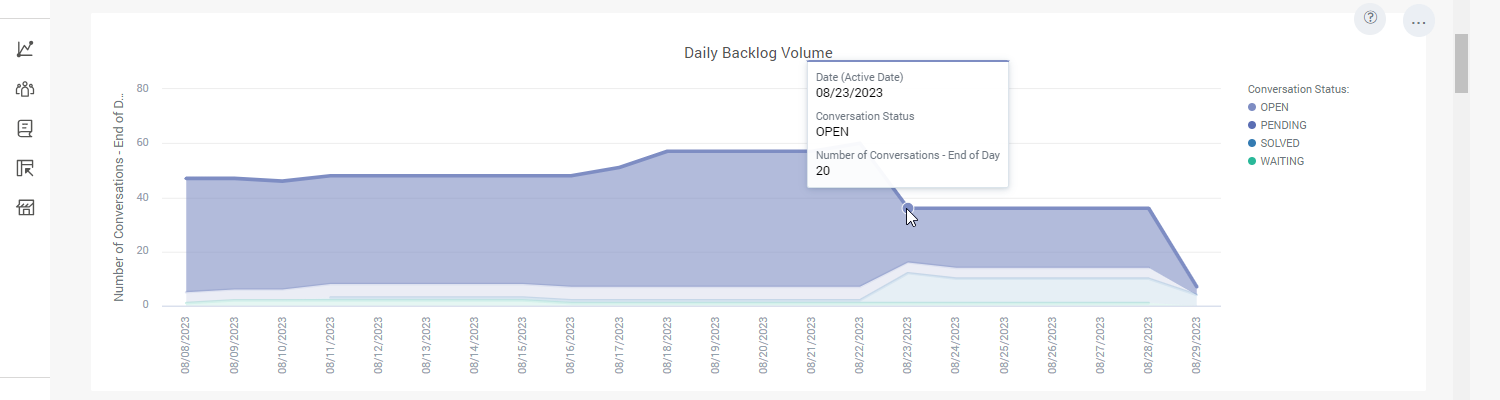The image size is (1500, 400).
Task: Open the people group sidebar icon
Action: (x=26, y=89)
